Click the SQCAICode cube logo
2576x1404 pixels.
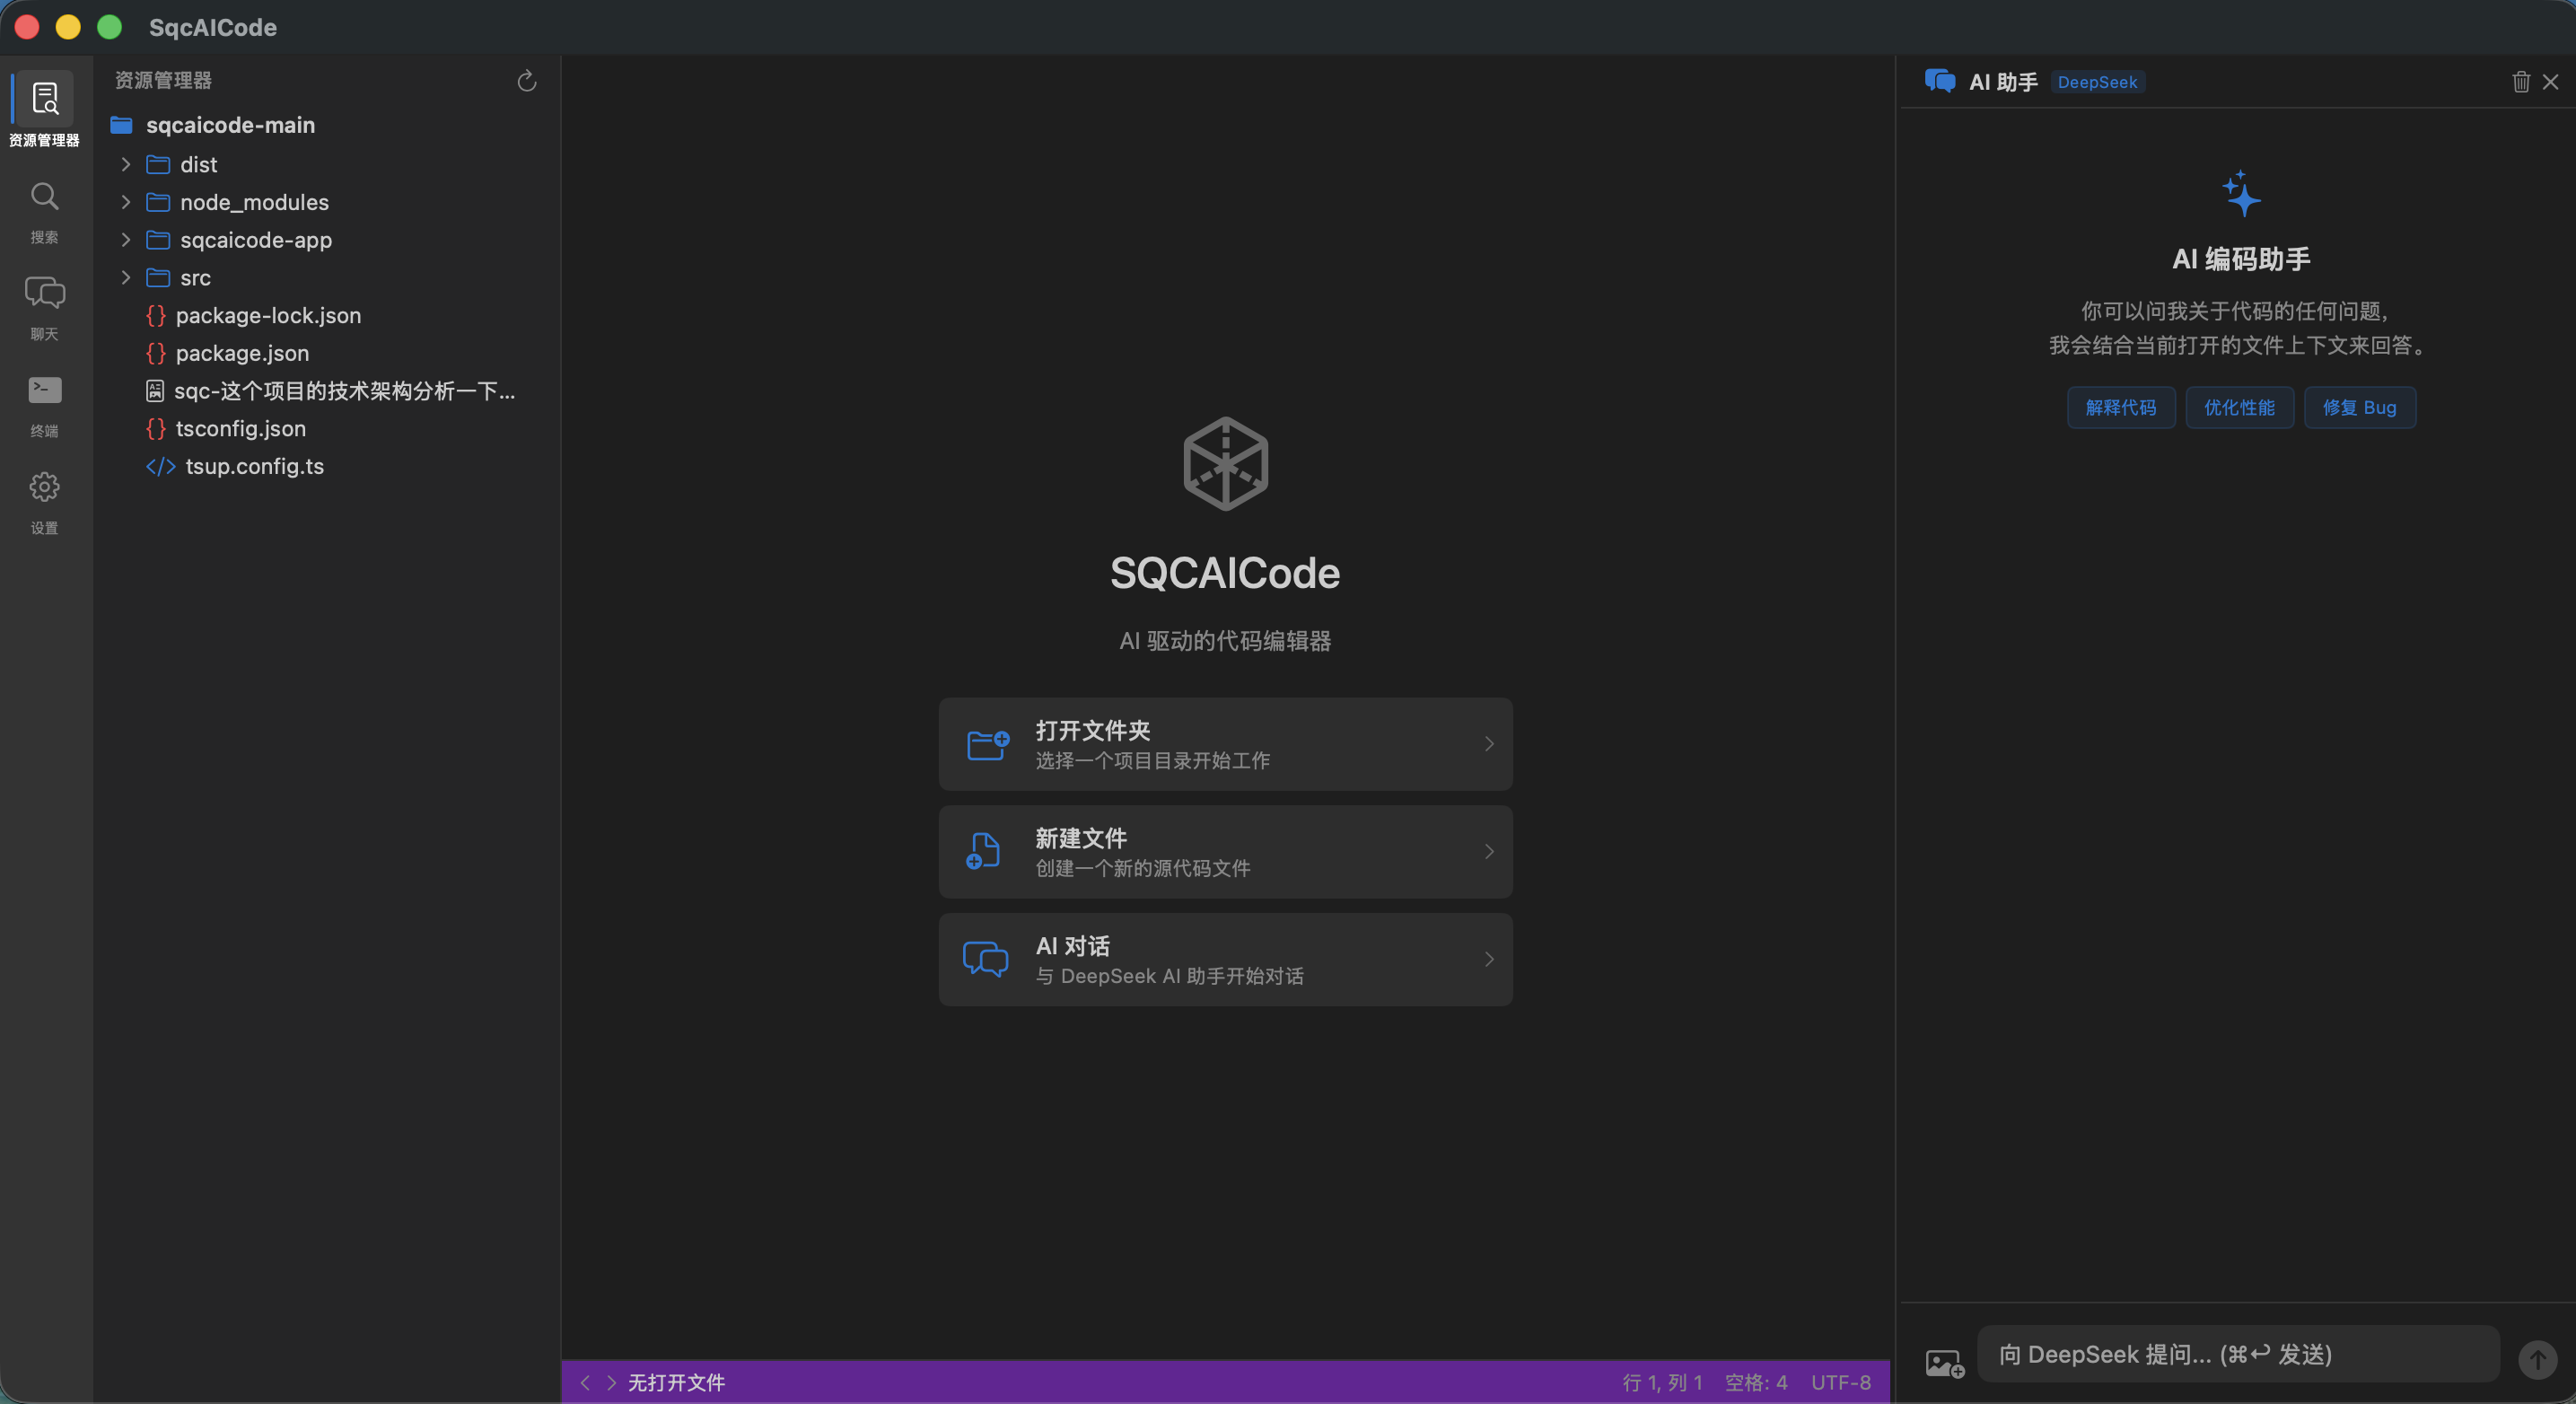coord(1225,463)
